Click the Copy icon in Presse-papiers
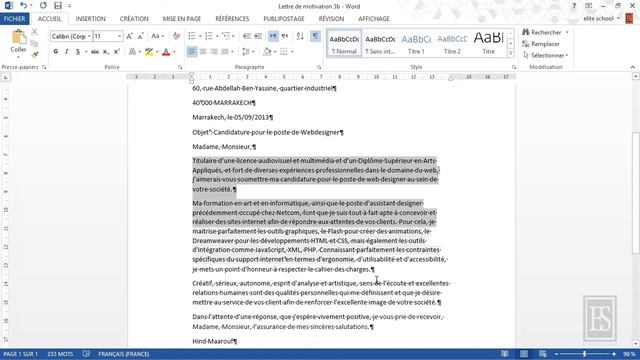 (35, 43)
